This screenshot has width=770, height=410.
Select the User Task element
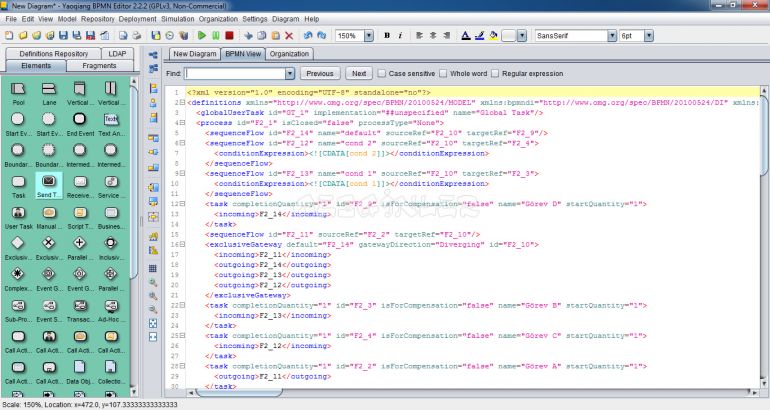[x=18, y=217]
